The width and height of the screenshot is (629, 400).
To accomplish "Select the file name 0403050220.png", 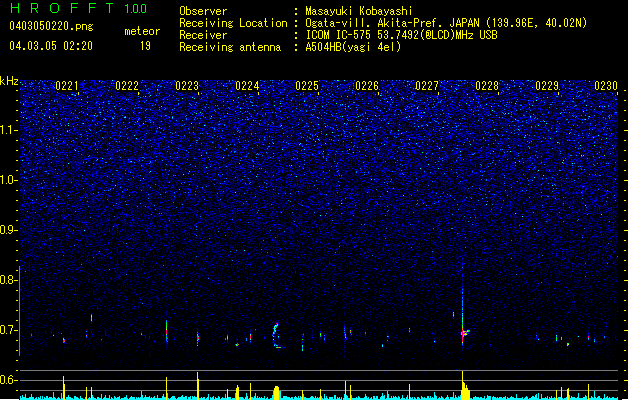I will click(x=51, y=26).
